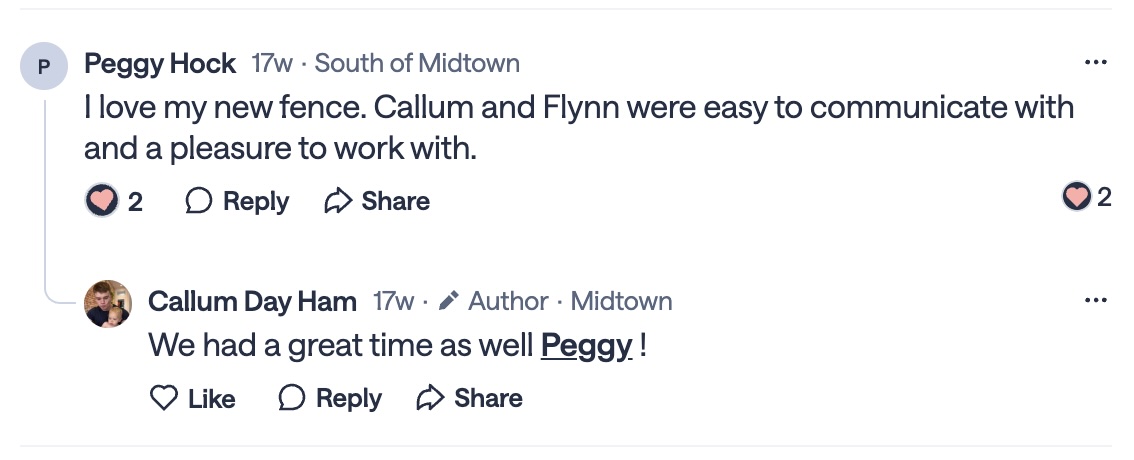Click the share arrow icon on Peggy's comment
This screenshot has height=460, width=1134.
339,201
